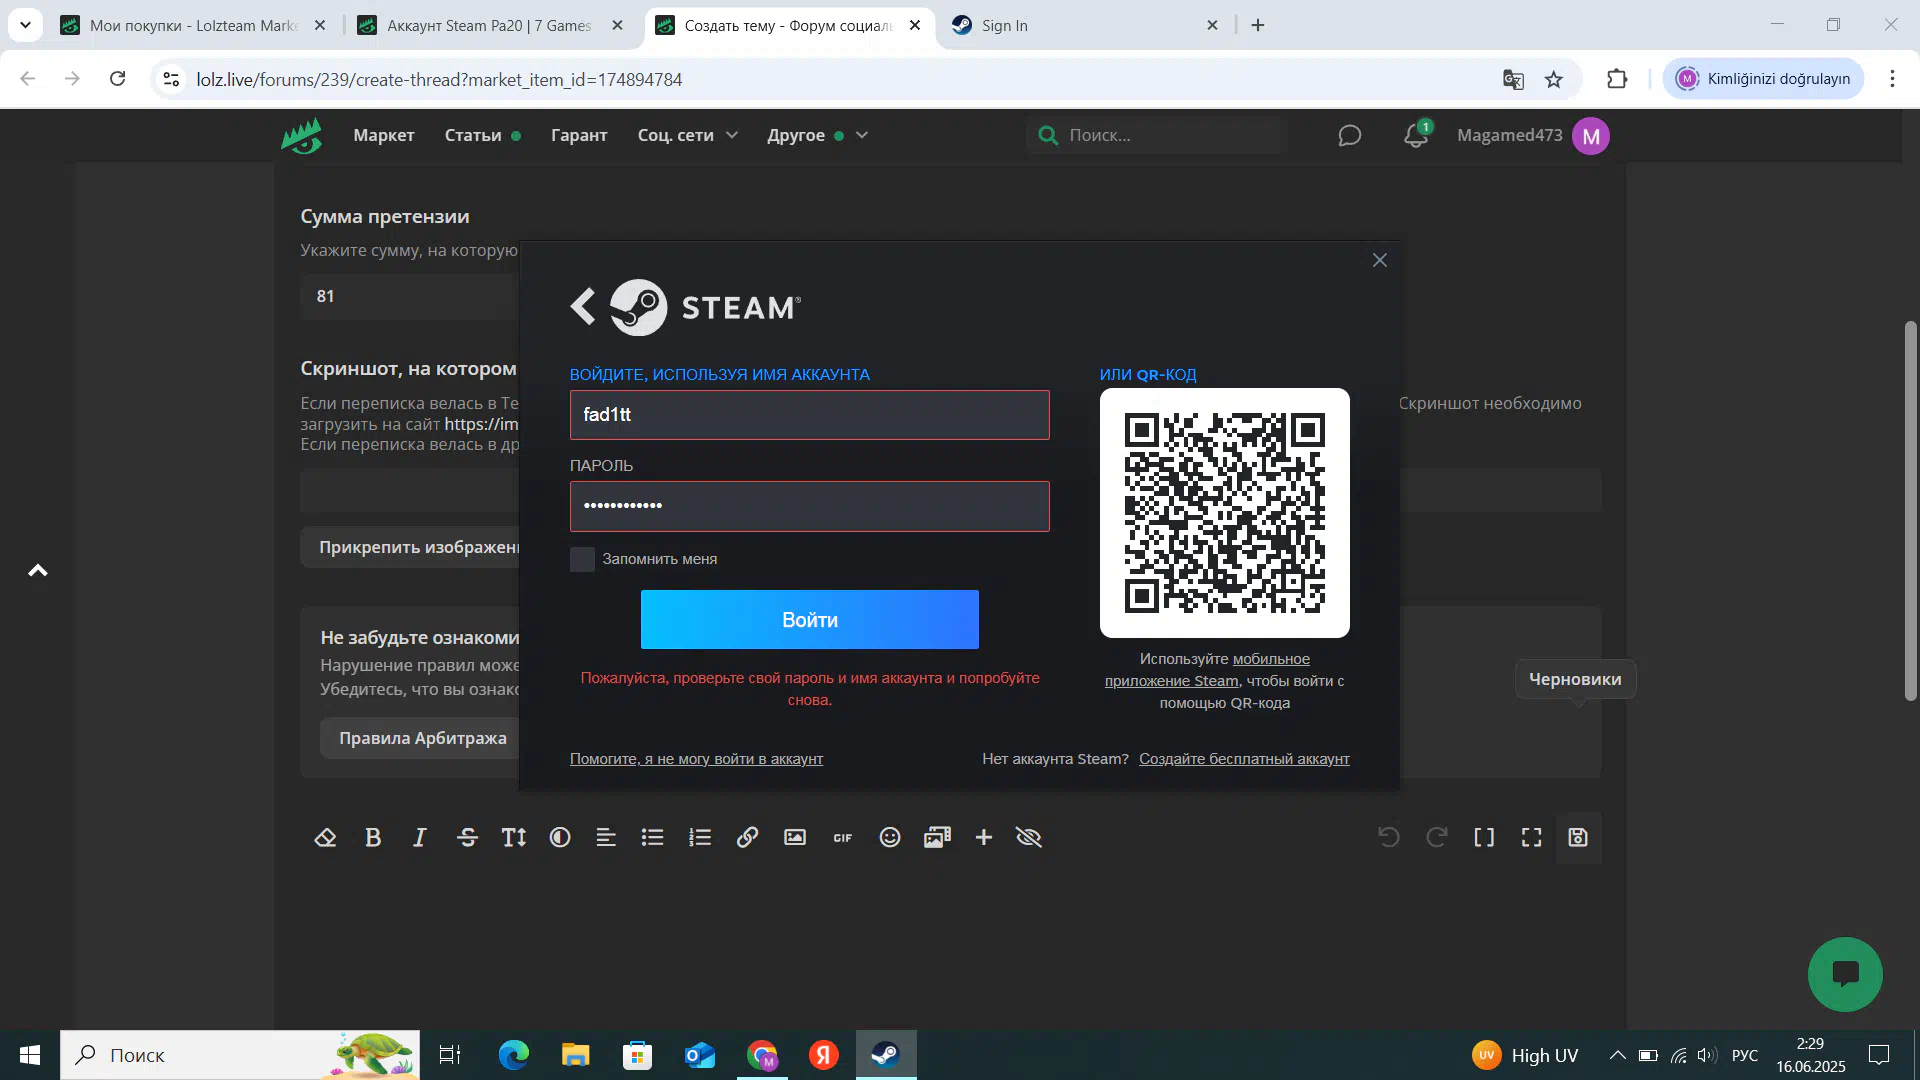
Task: Switch to the 'Sign In' tab
Action: coord(1085,26)
